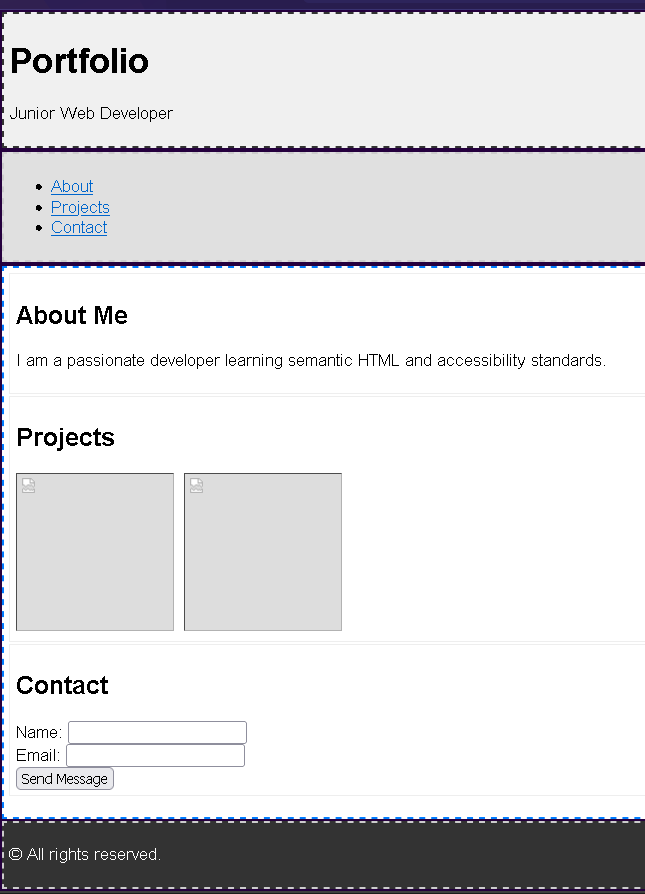Screen dimensions: 645x894
Task: Click the broken image icon in first project
Action: click(x=29, y=486)
